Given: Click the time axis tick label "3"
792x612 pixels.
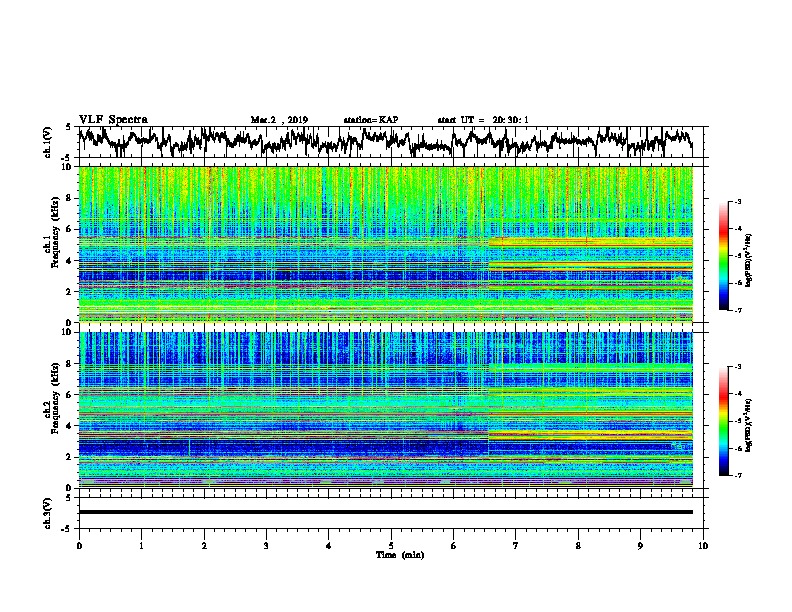Looking at the screenshot, I should 266,546.
